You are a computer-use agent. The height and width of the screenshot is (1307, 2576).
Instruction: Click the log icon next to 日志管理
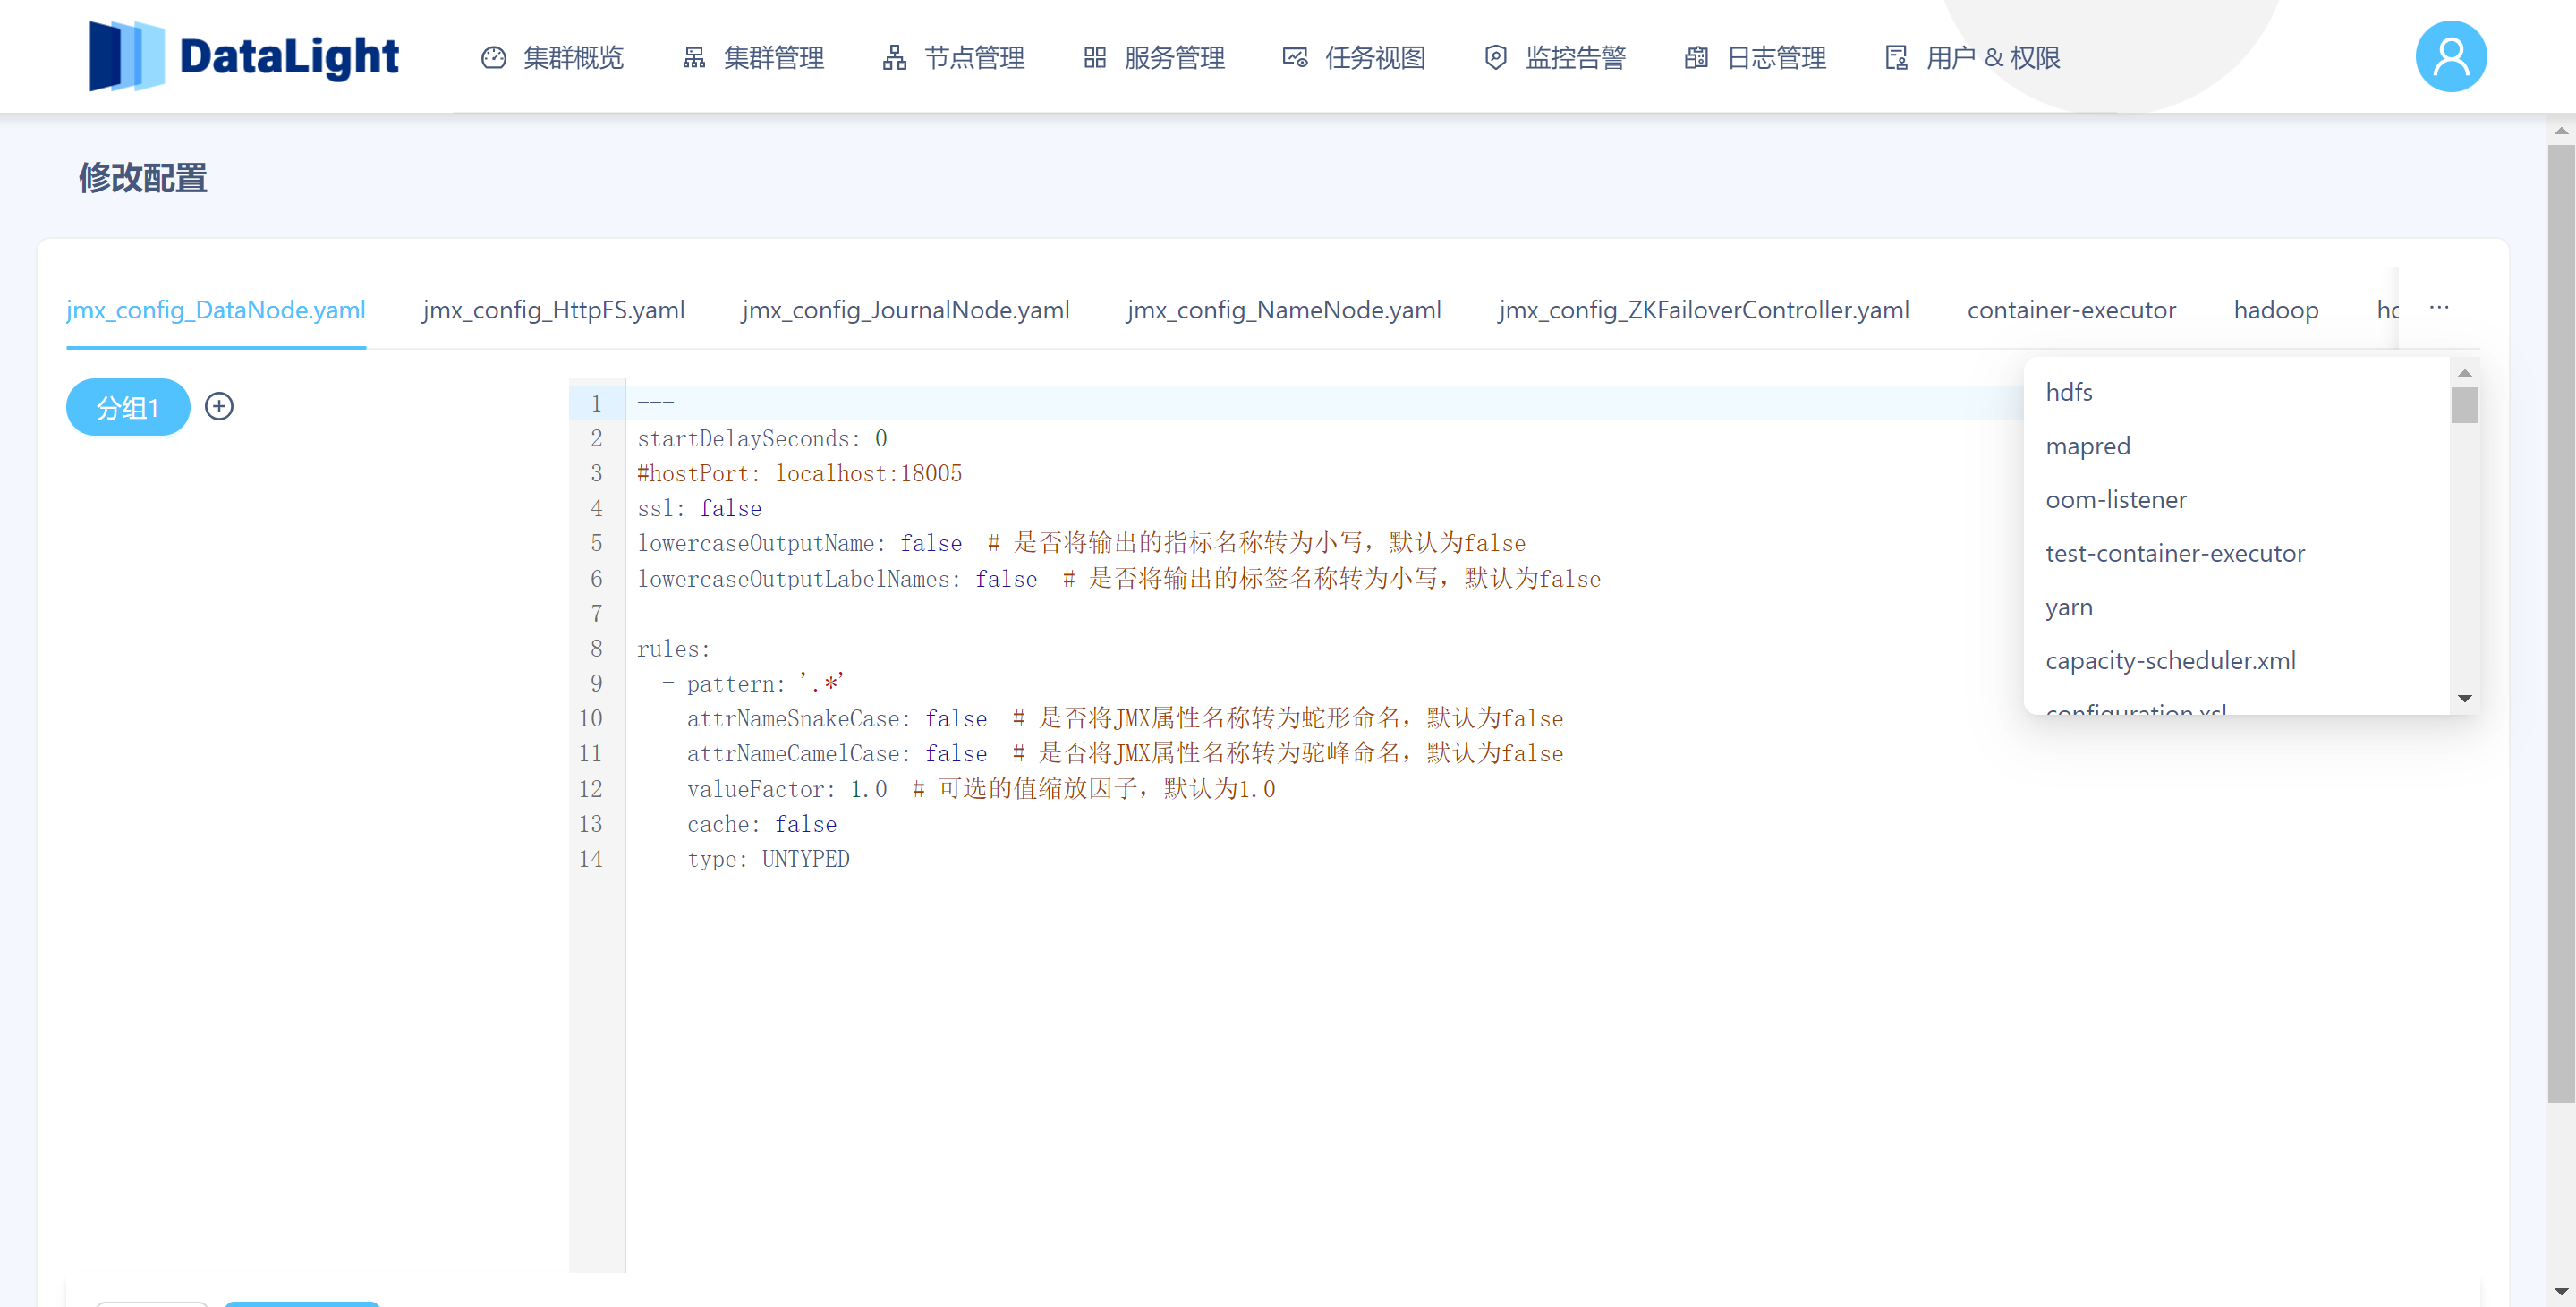pos(1696,58)
